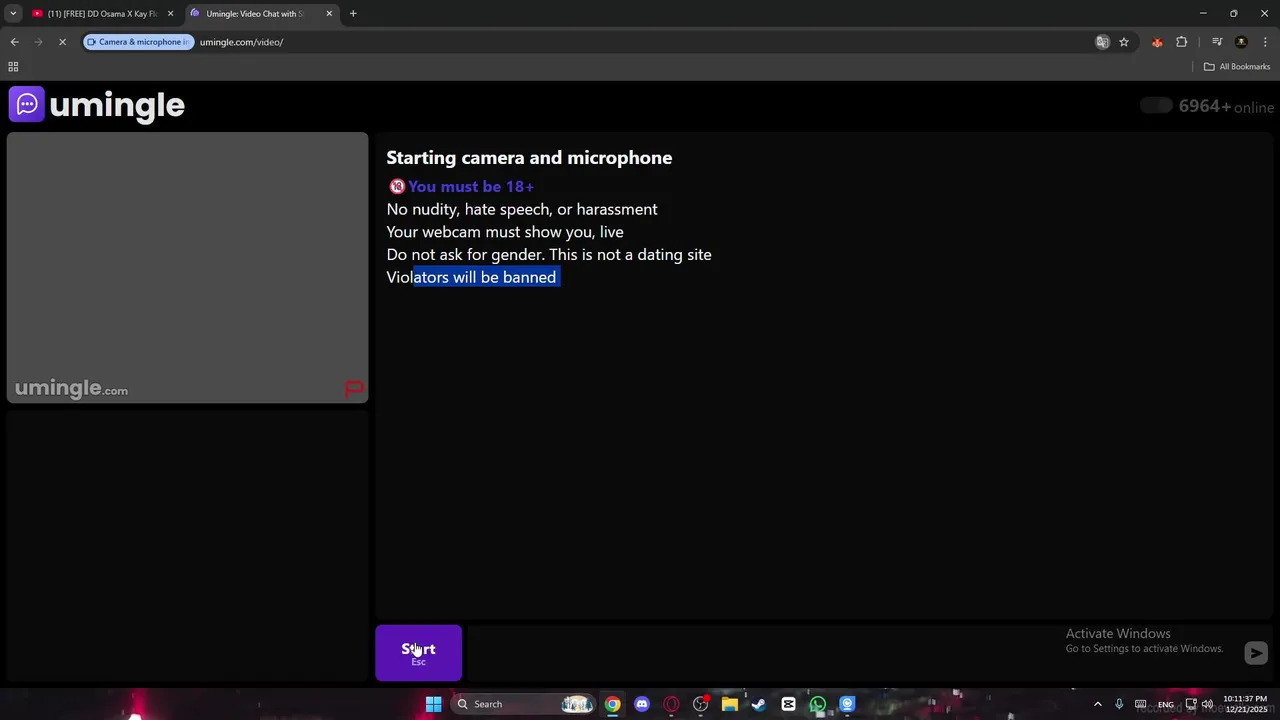Click the taskbar Search box
The width and height of the screenshot is (1280, 720).
524,704
